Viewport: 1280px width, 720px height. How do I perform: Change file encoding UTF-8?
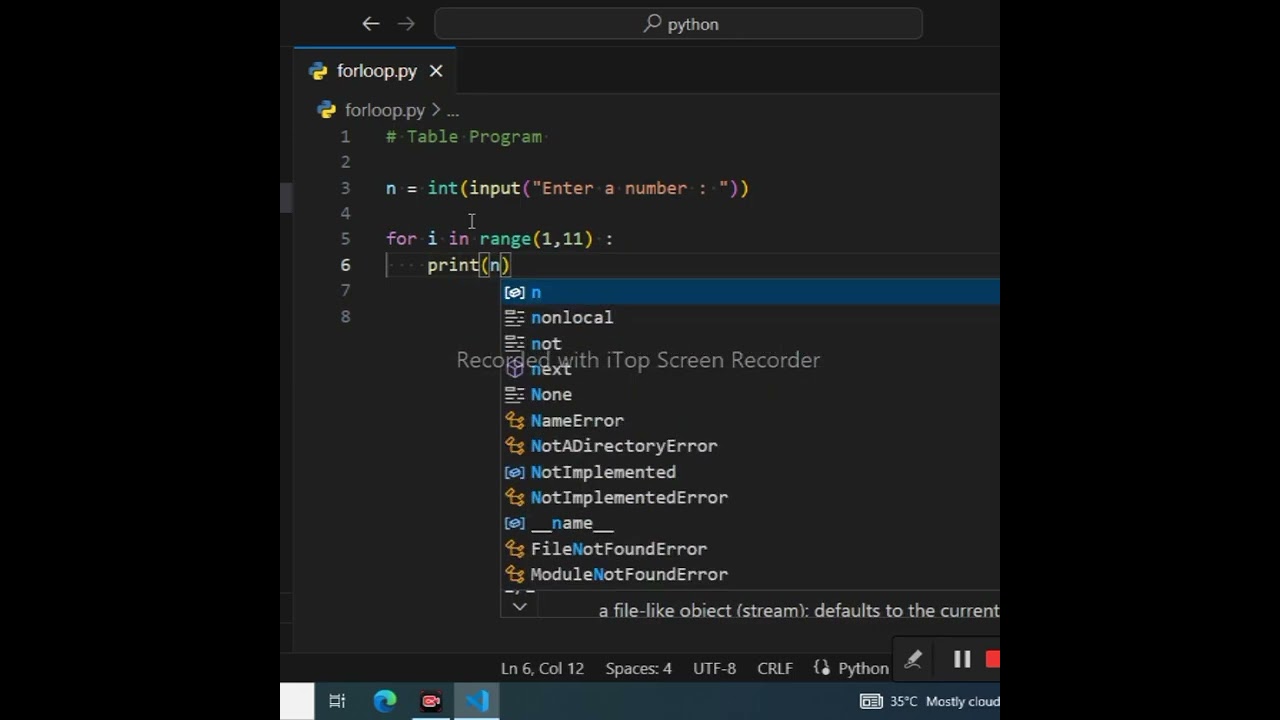[714, 668]
